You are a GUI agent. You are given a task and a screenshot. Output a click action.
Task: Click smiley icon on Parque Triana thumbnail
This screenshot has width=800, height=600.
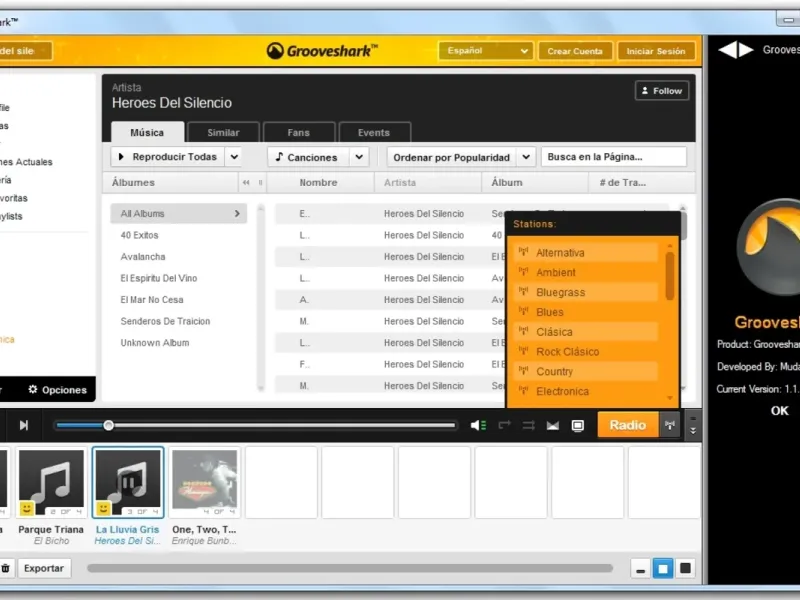(27, 508)
